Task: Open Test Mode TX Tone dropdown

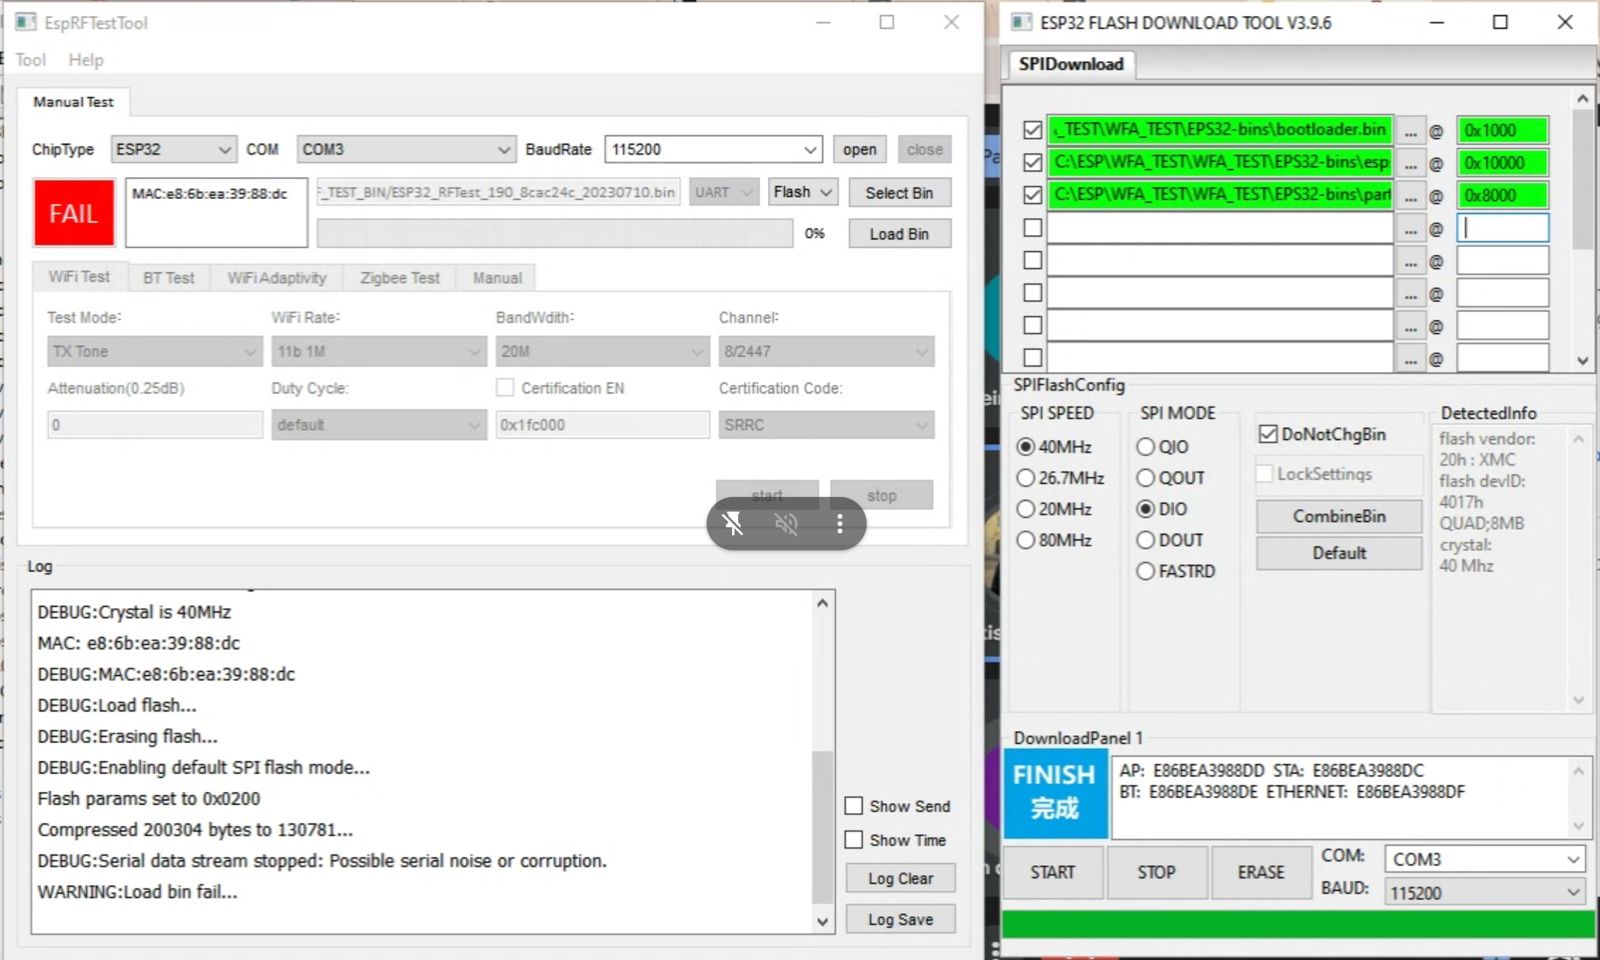Action: (155, 351)
